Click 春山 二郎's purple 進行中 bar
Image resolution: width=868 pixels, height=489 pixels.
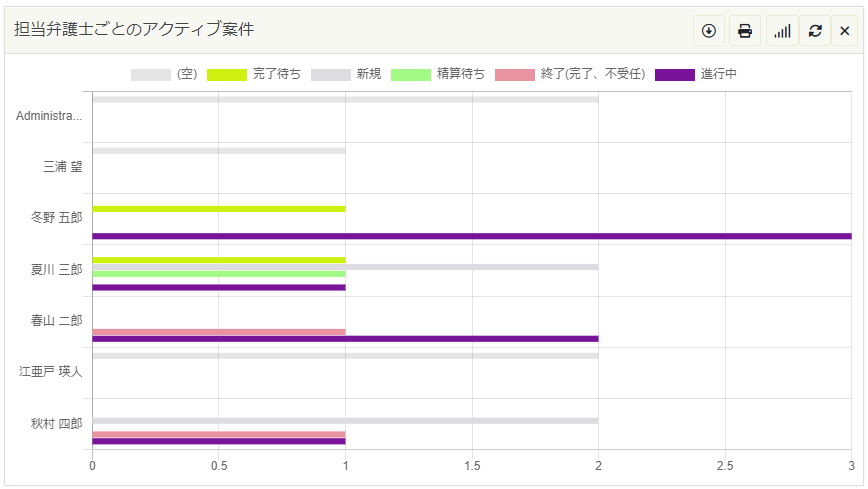point(345,339)
